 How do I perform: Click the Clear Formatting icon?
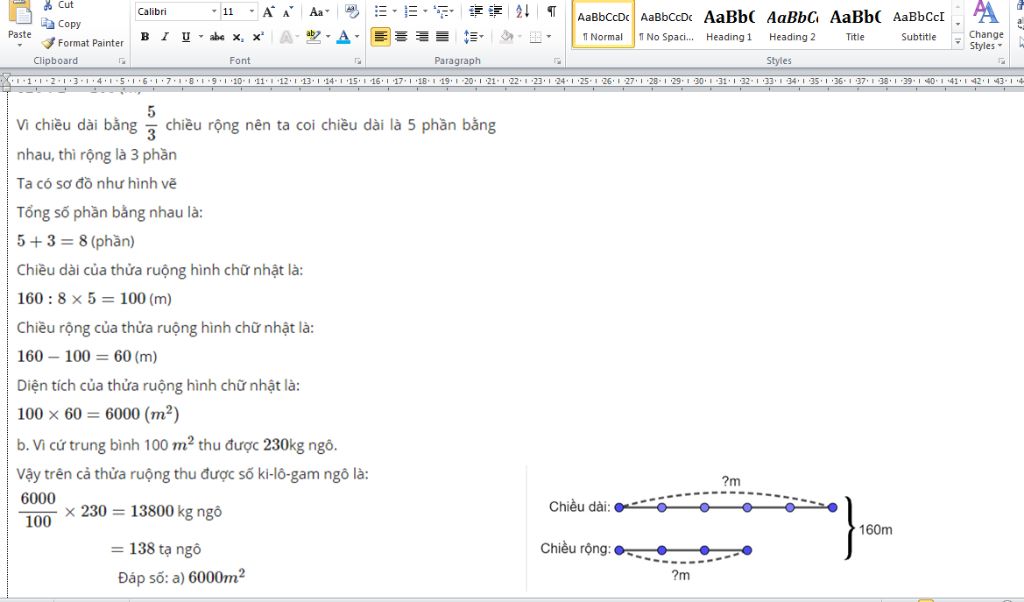tap(352, 12)
